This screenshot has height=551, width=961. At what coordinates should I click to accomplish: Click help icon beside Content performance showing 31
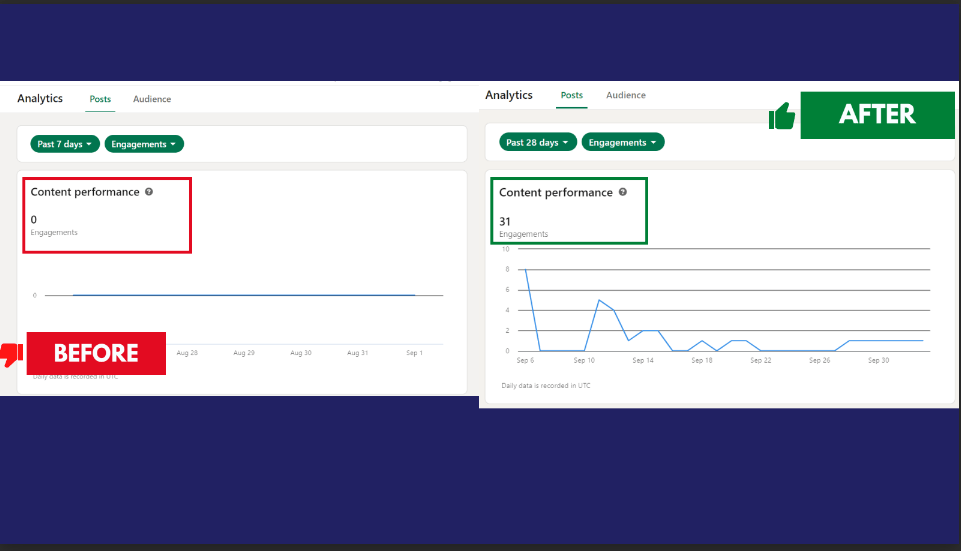click(622, 192)
